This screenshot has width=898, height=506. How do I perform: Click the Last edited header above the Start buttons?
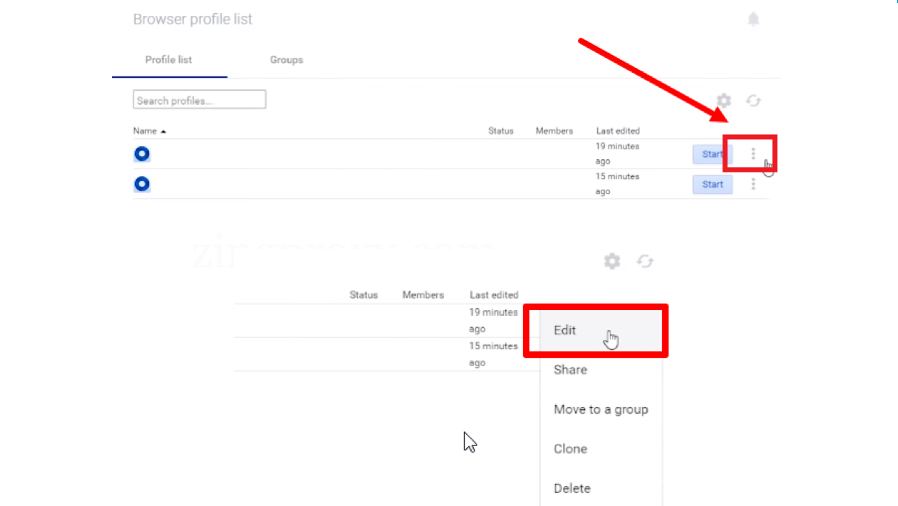(618, 131)
